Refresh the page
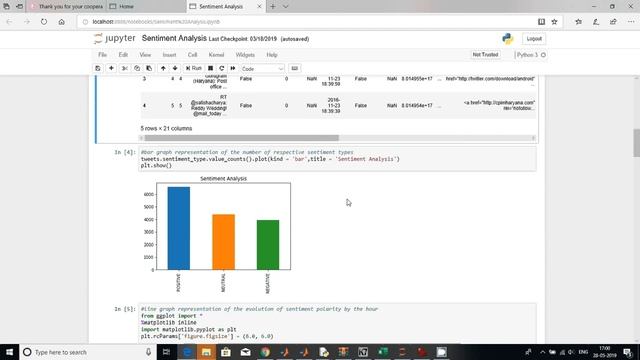 pos(44,22)
